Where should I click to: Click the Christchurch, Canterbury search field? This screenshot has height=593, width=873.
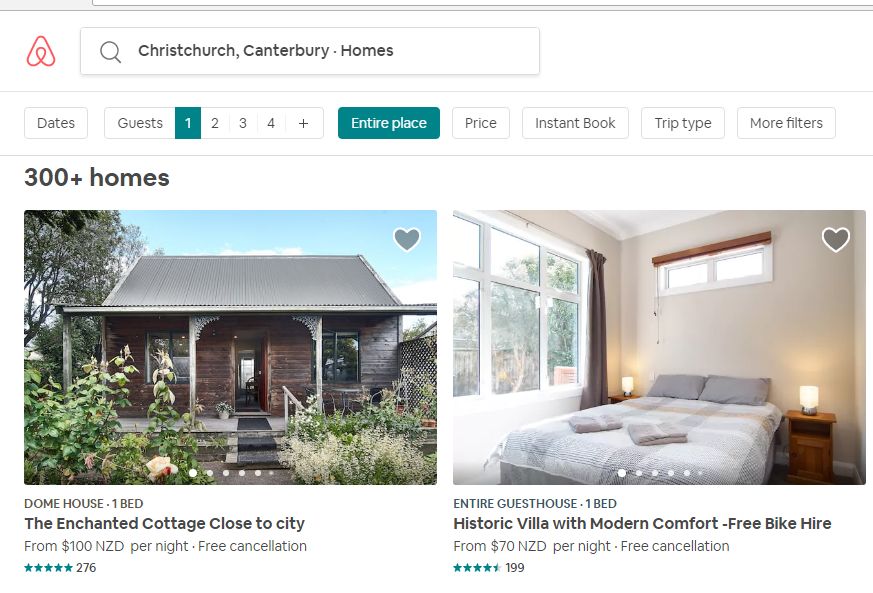coord(310,51)
